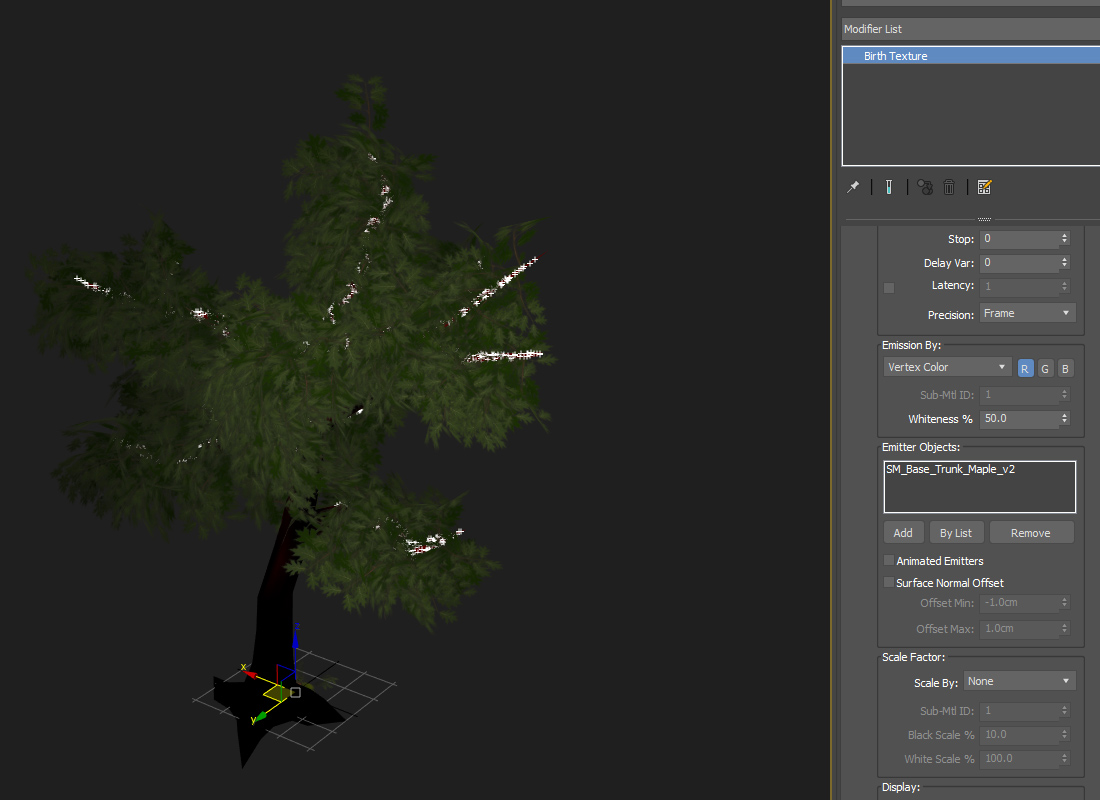
Task: Toggle Show End Result test tube icon
Action: [x=888, y=187]
